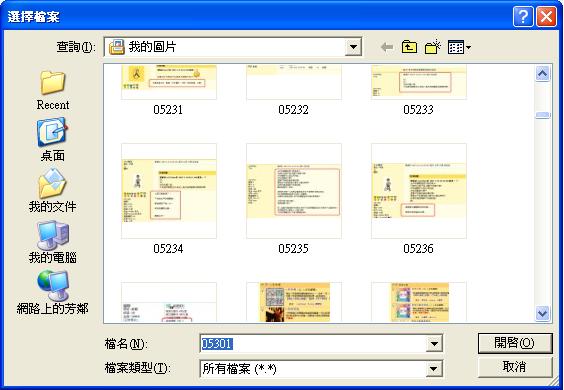Click the help question mark button
The image size is (564, 390).
pyautogui.click(x=523, y=17)
